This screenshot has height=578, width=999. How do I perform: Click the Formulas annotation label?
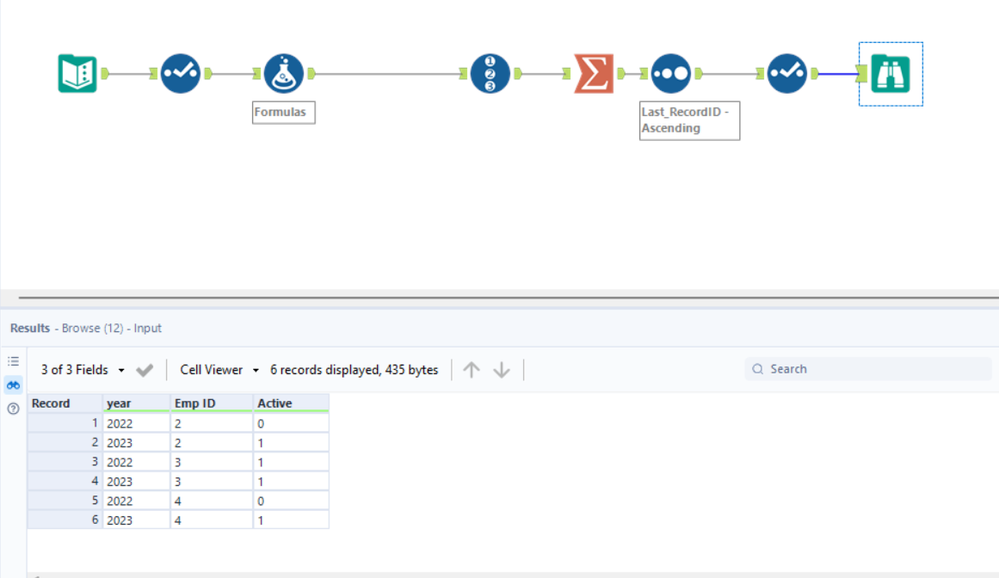pos(284,112)
